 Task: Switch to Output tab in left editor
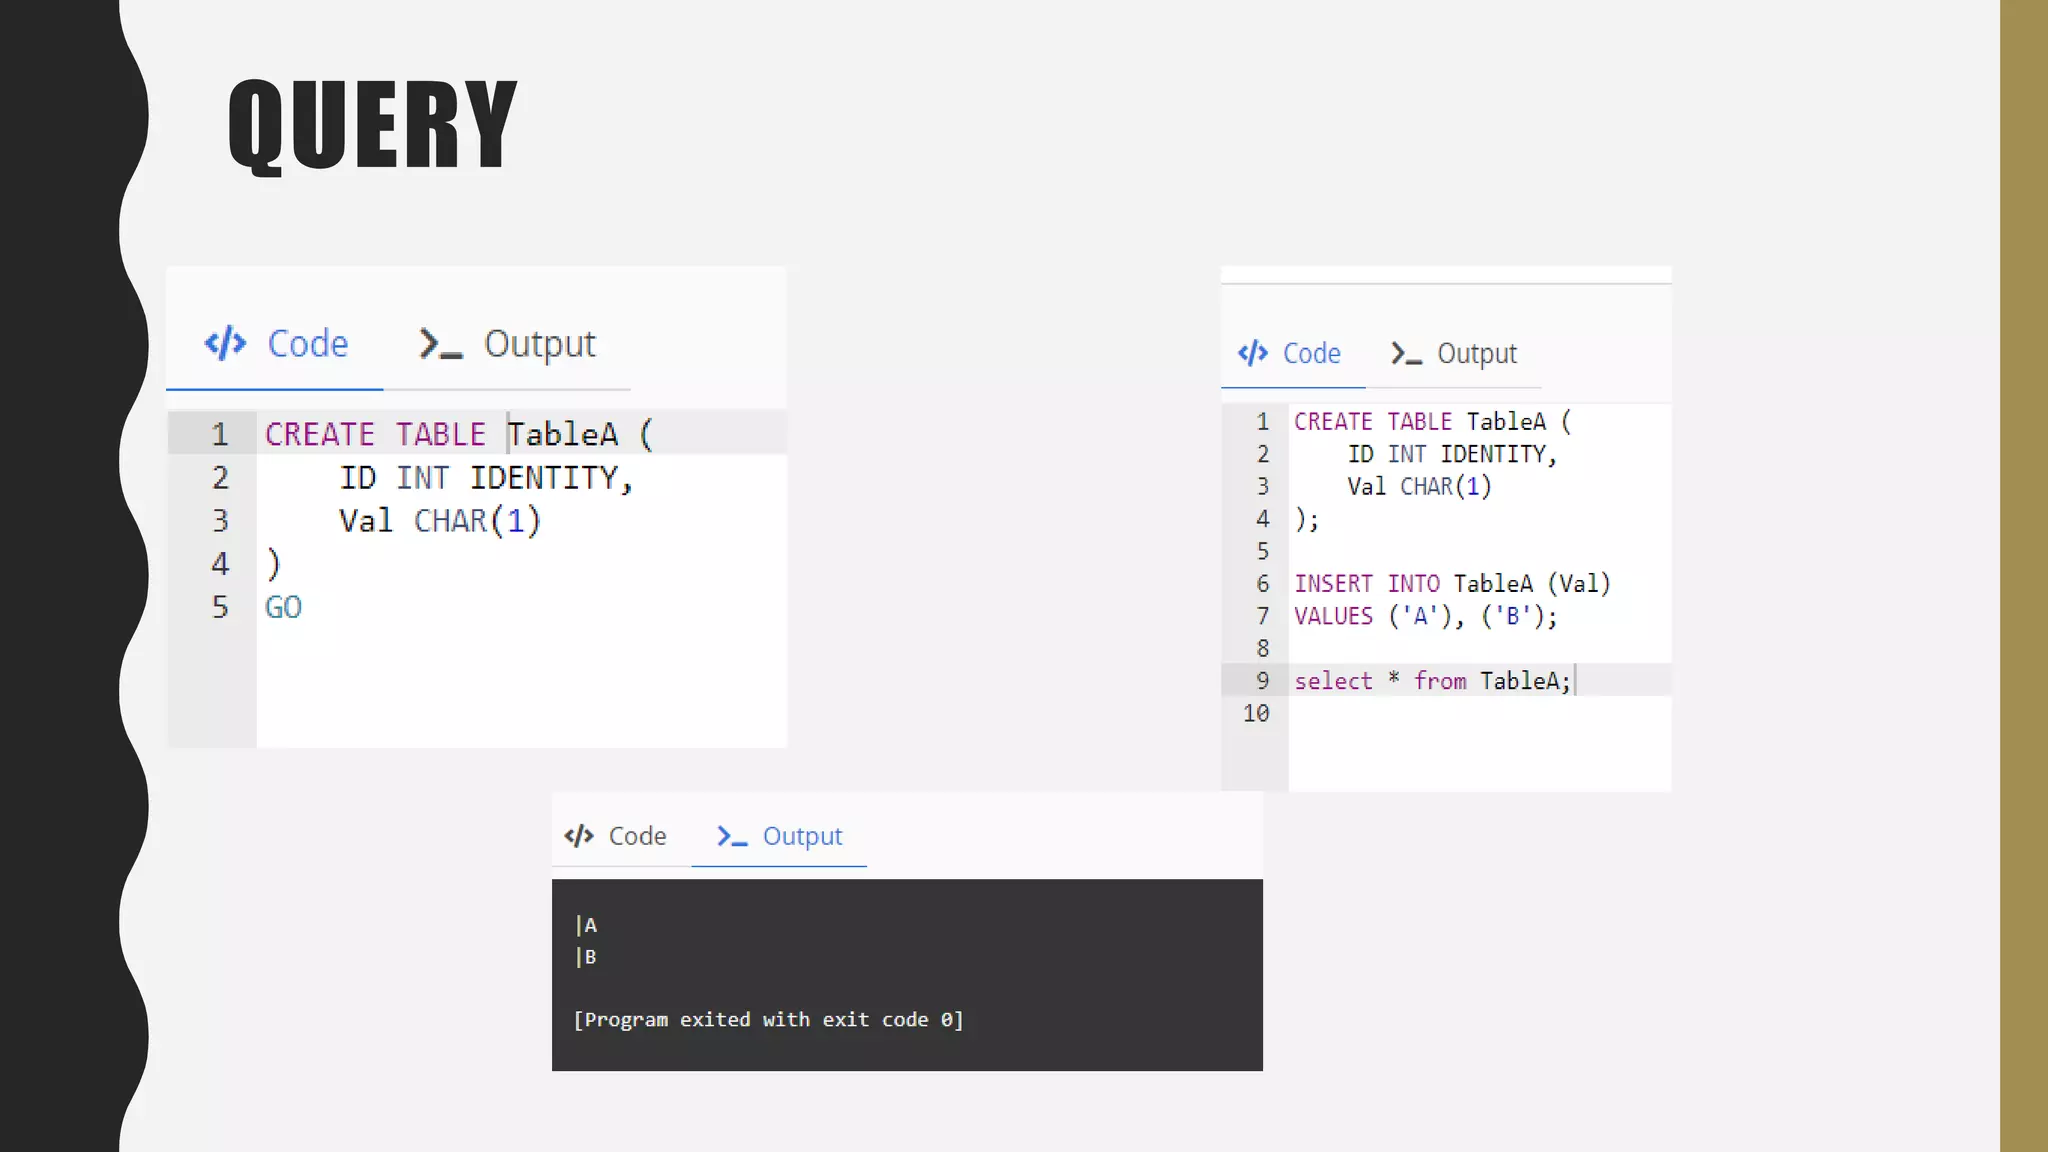tap(539, 343)
